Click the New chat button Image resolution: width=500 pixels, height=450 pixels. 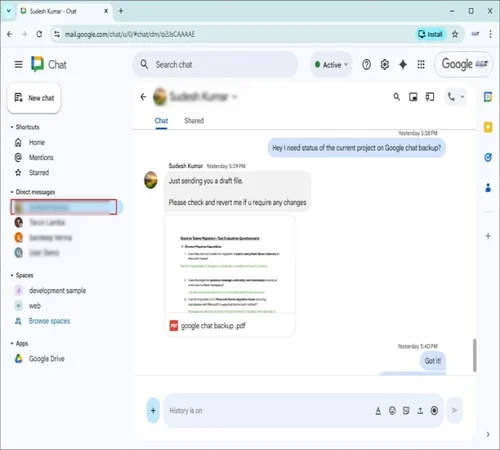34,98
